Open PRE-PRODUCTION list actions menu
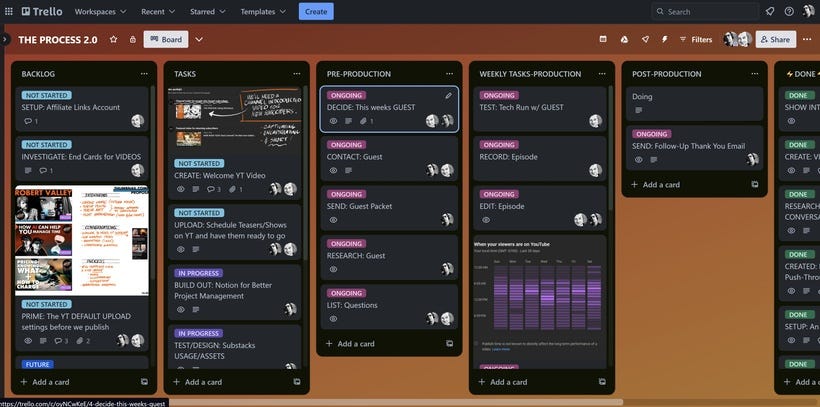This screenshot has width=820, height=407. pos(449,74)
